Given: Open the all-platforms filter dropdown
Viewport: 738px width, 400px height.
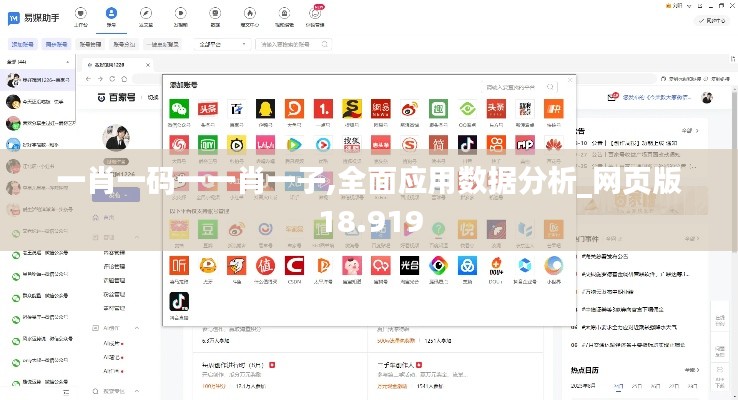Looking at the screenshot, I should [x=222, y=44].
